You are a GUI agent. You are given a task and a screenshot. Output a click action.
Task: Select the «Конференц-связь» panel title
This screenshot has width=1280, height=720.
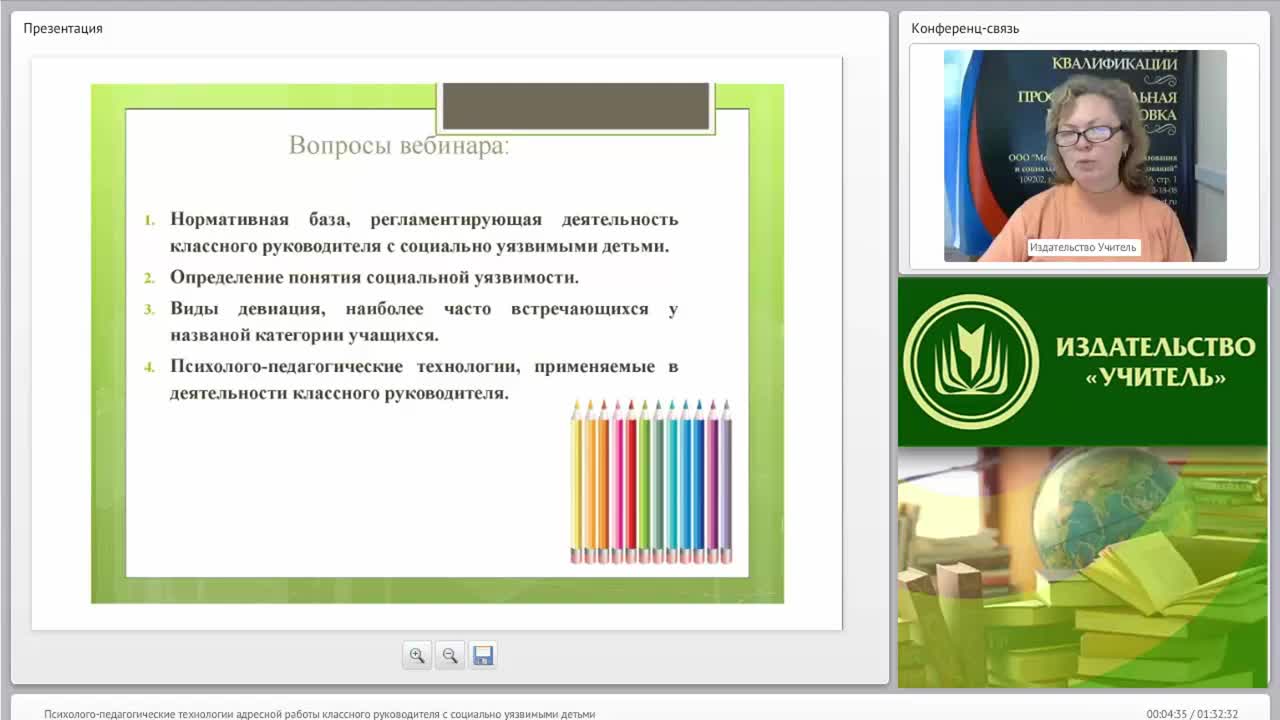click(965, 28)
